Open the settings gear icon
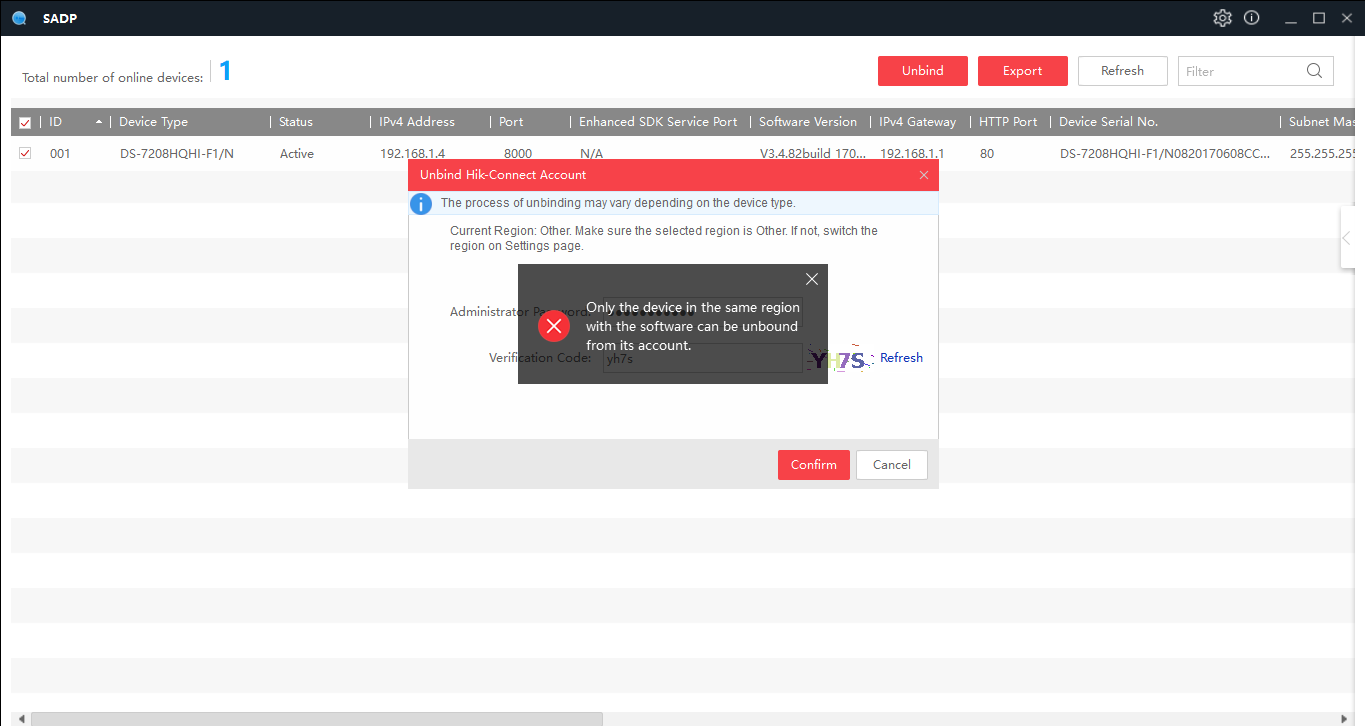The width and height of the screenshot is (1365, 726). point(1222,18)
